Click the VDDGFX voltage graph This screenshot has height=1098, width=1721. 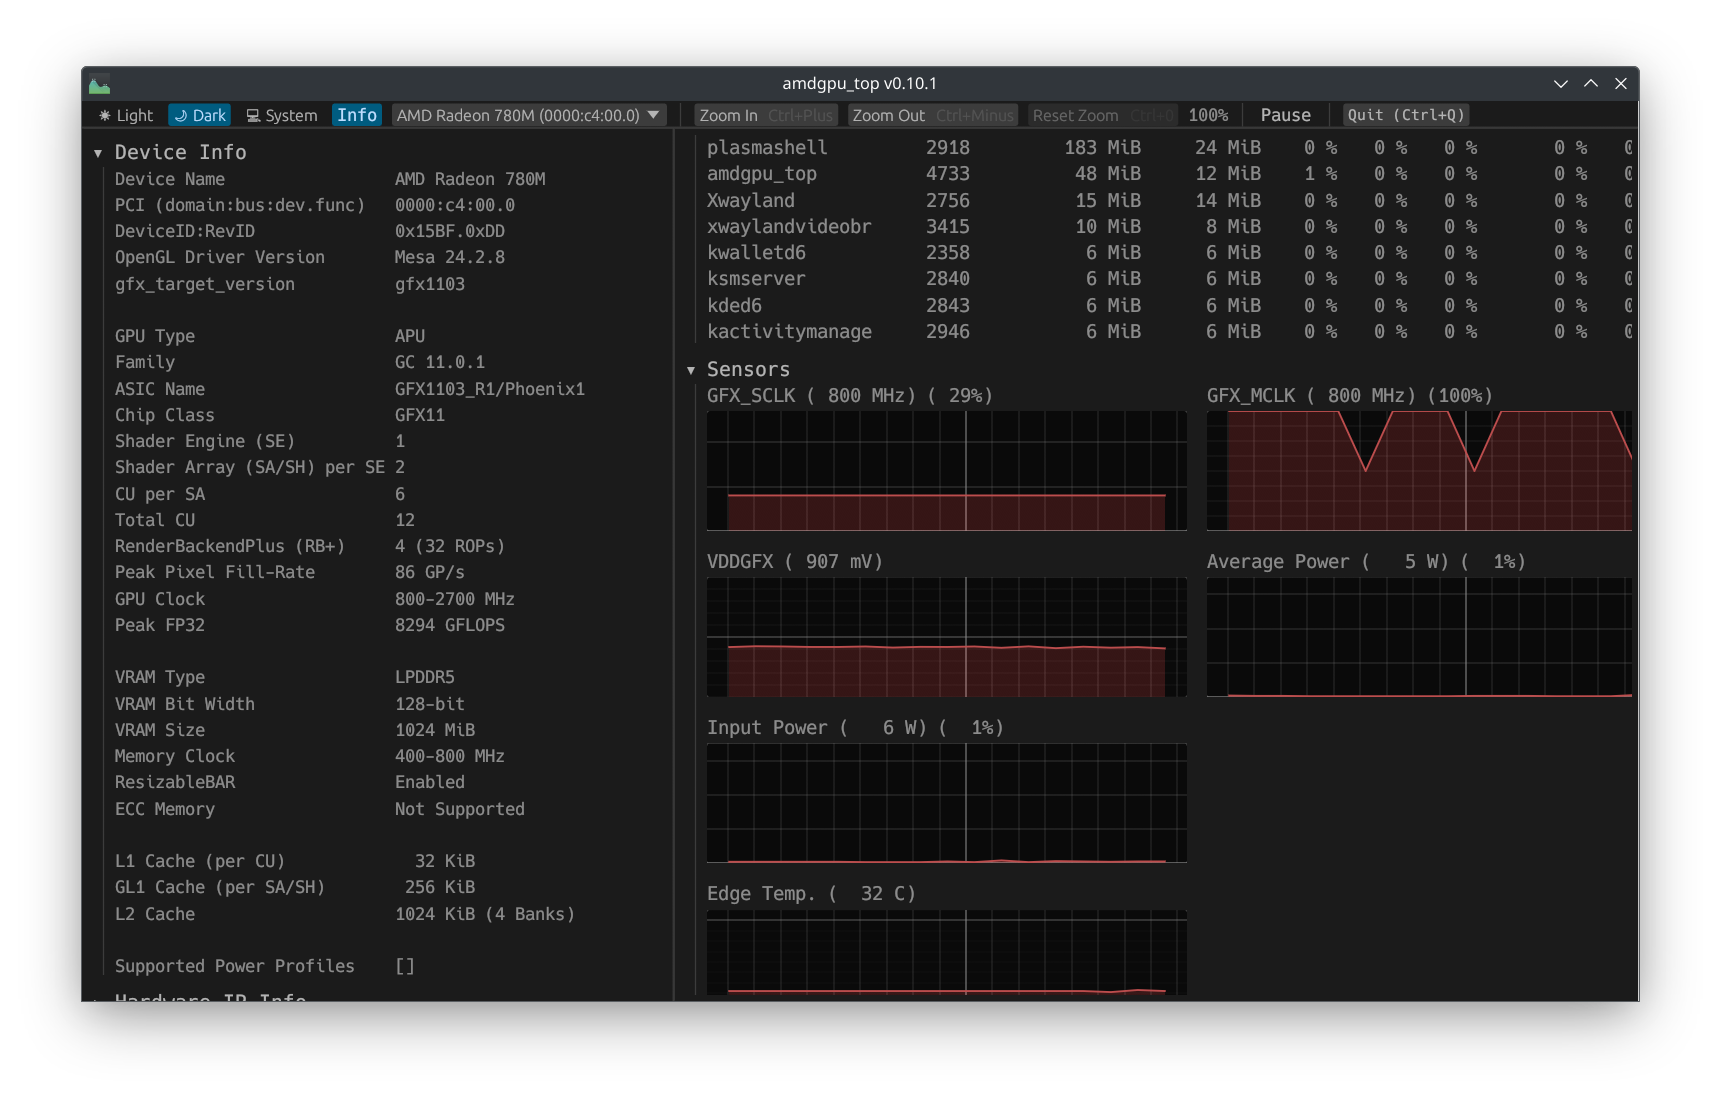[946, 637]
